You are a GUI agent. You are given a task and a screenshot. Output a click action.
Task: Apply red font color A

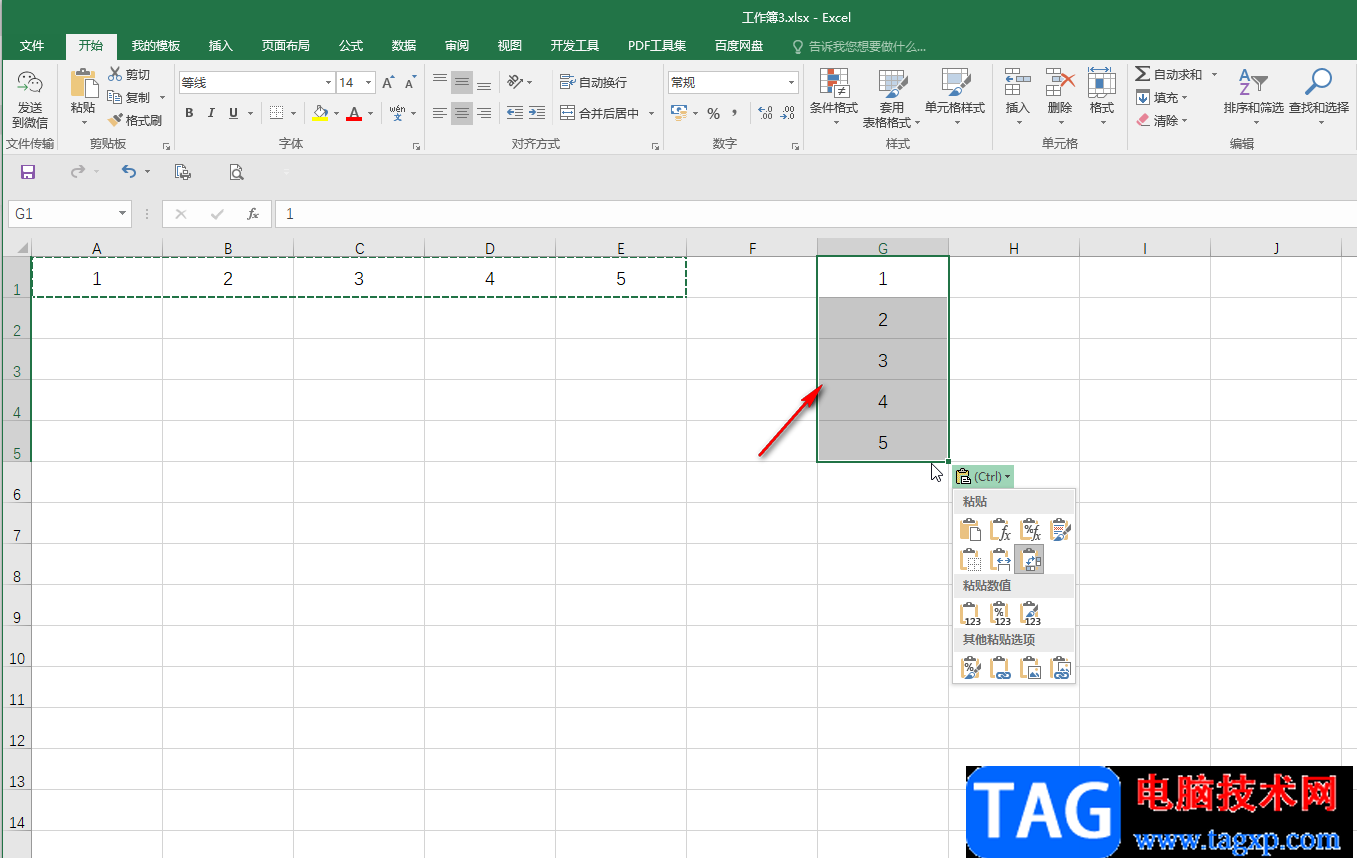[x=353, y=113]
